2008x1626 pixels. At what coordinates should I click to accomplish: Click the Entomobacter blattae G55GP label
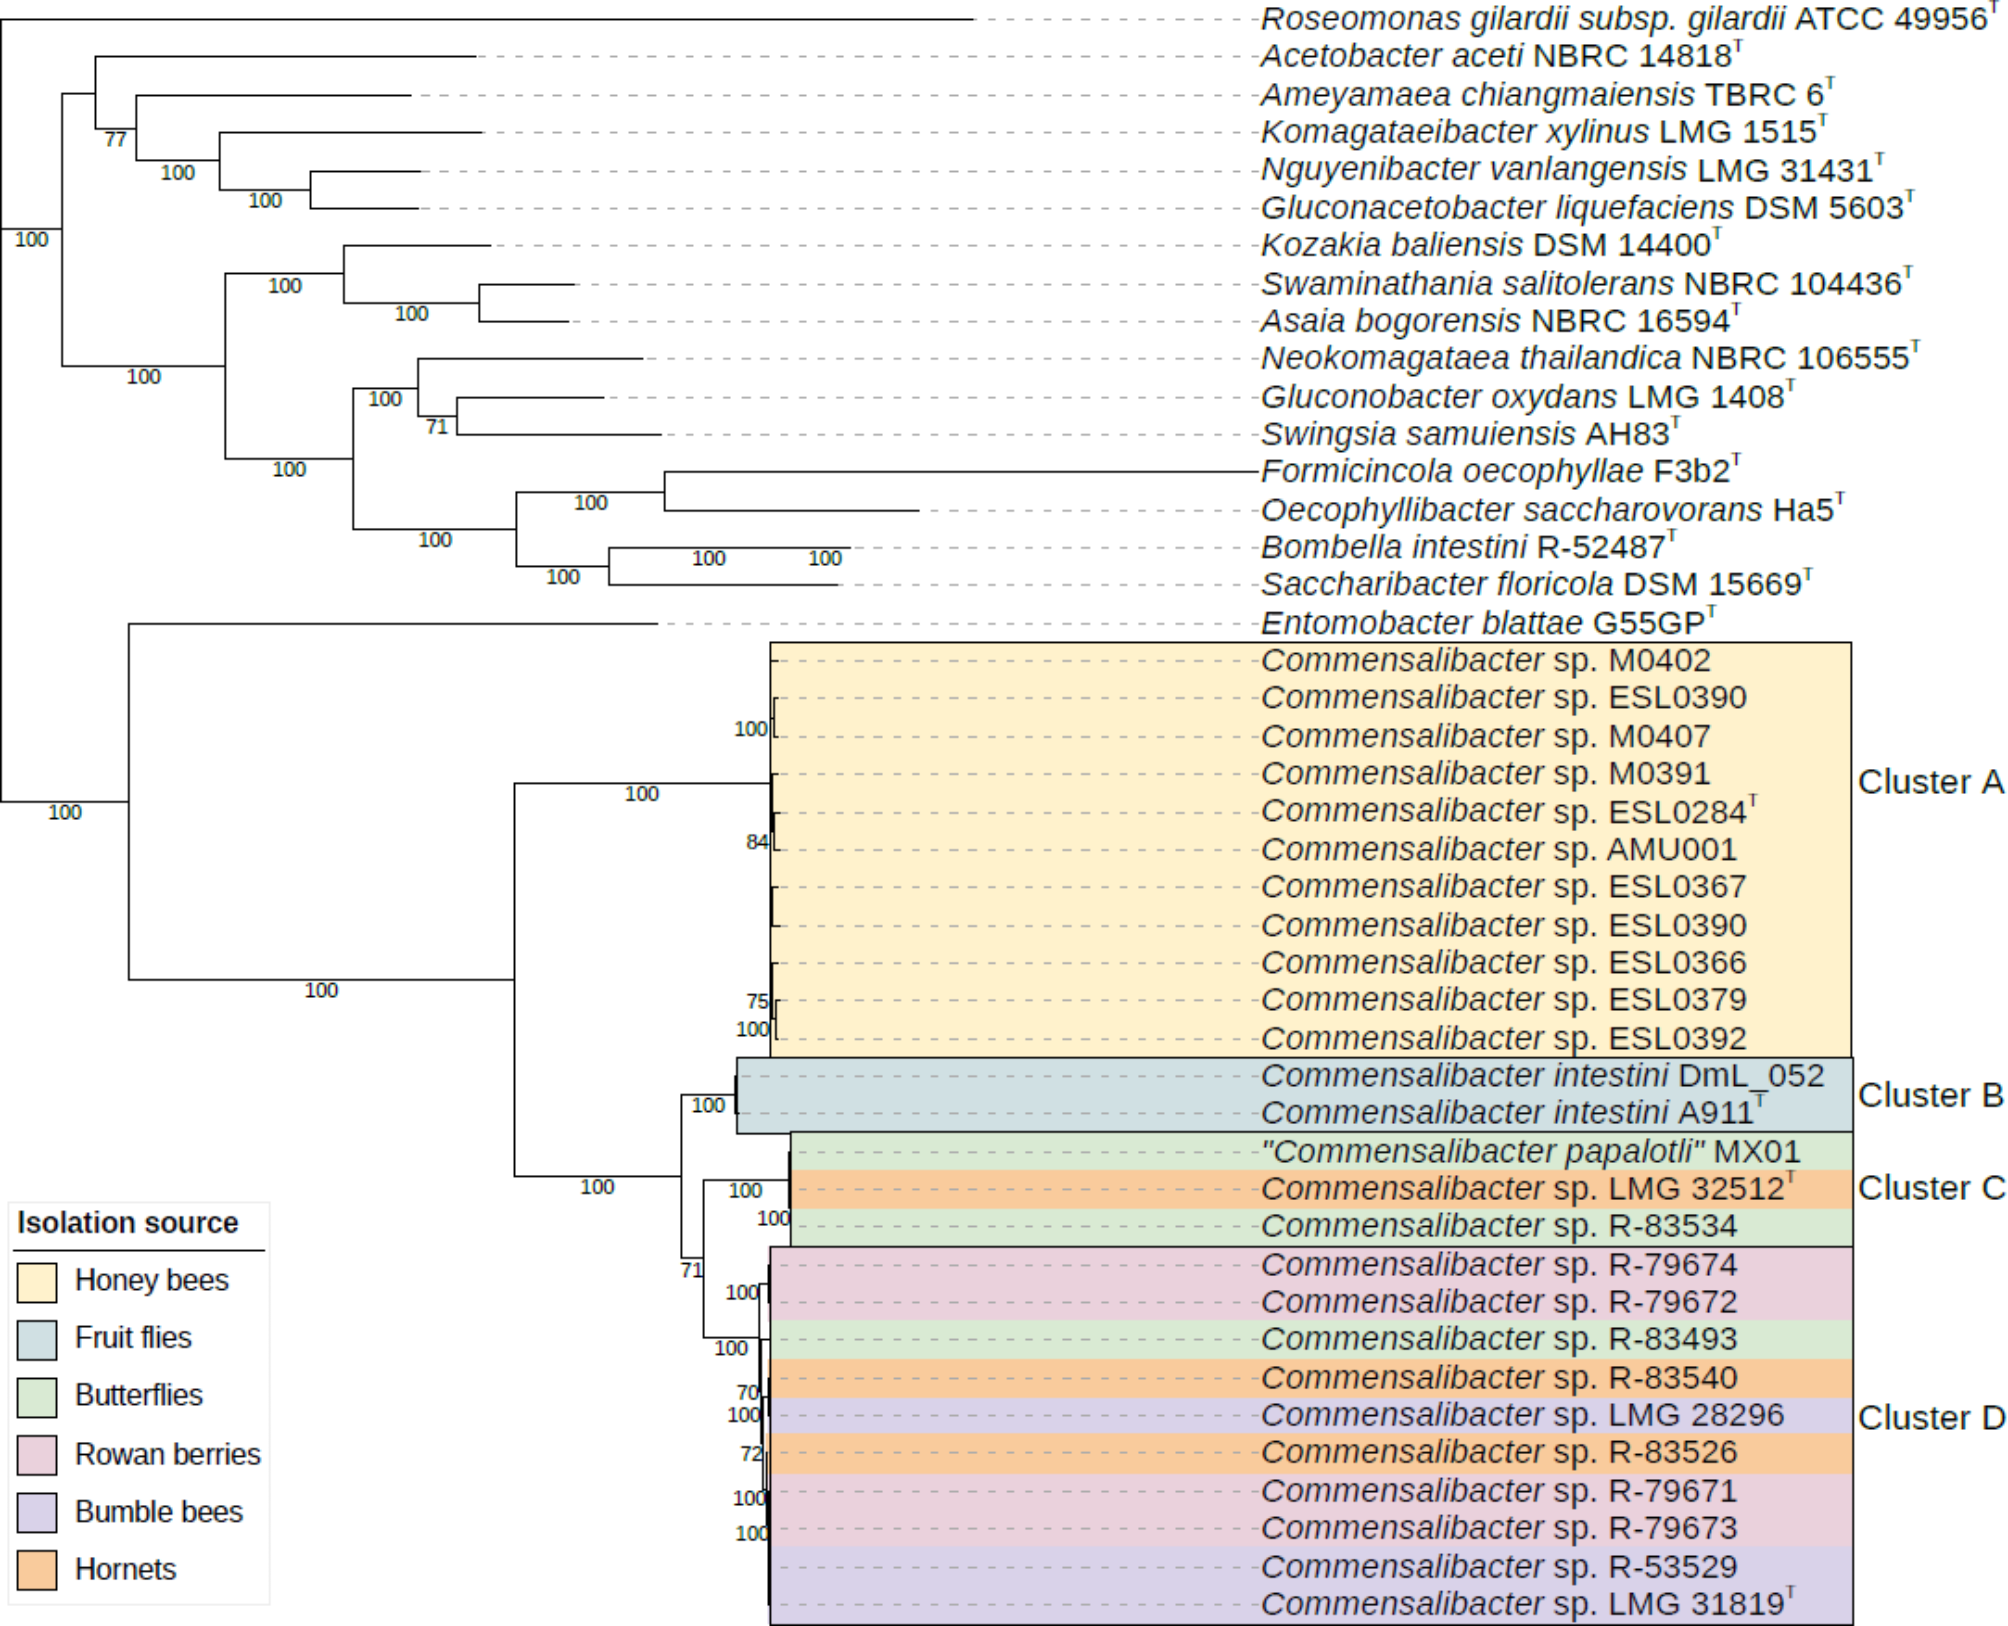tap(1488, 623)
